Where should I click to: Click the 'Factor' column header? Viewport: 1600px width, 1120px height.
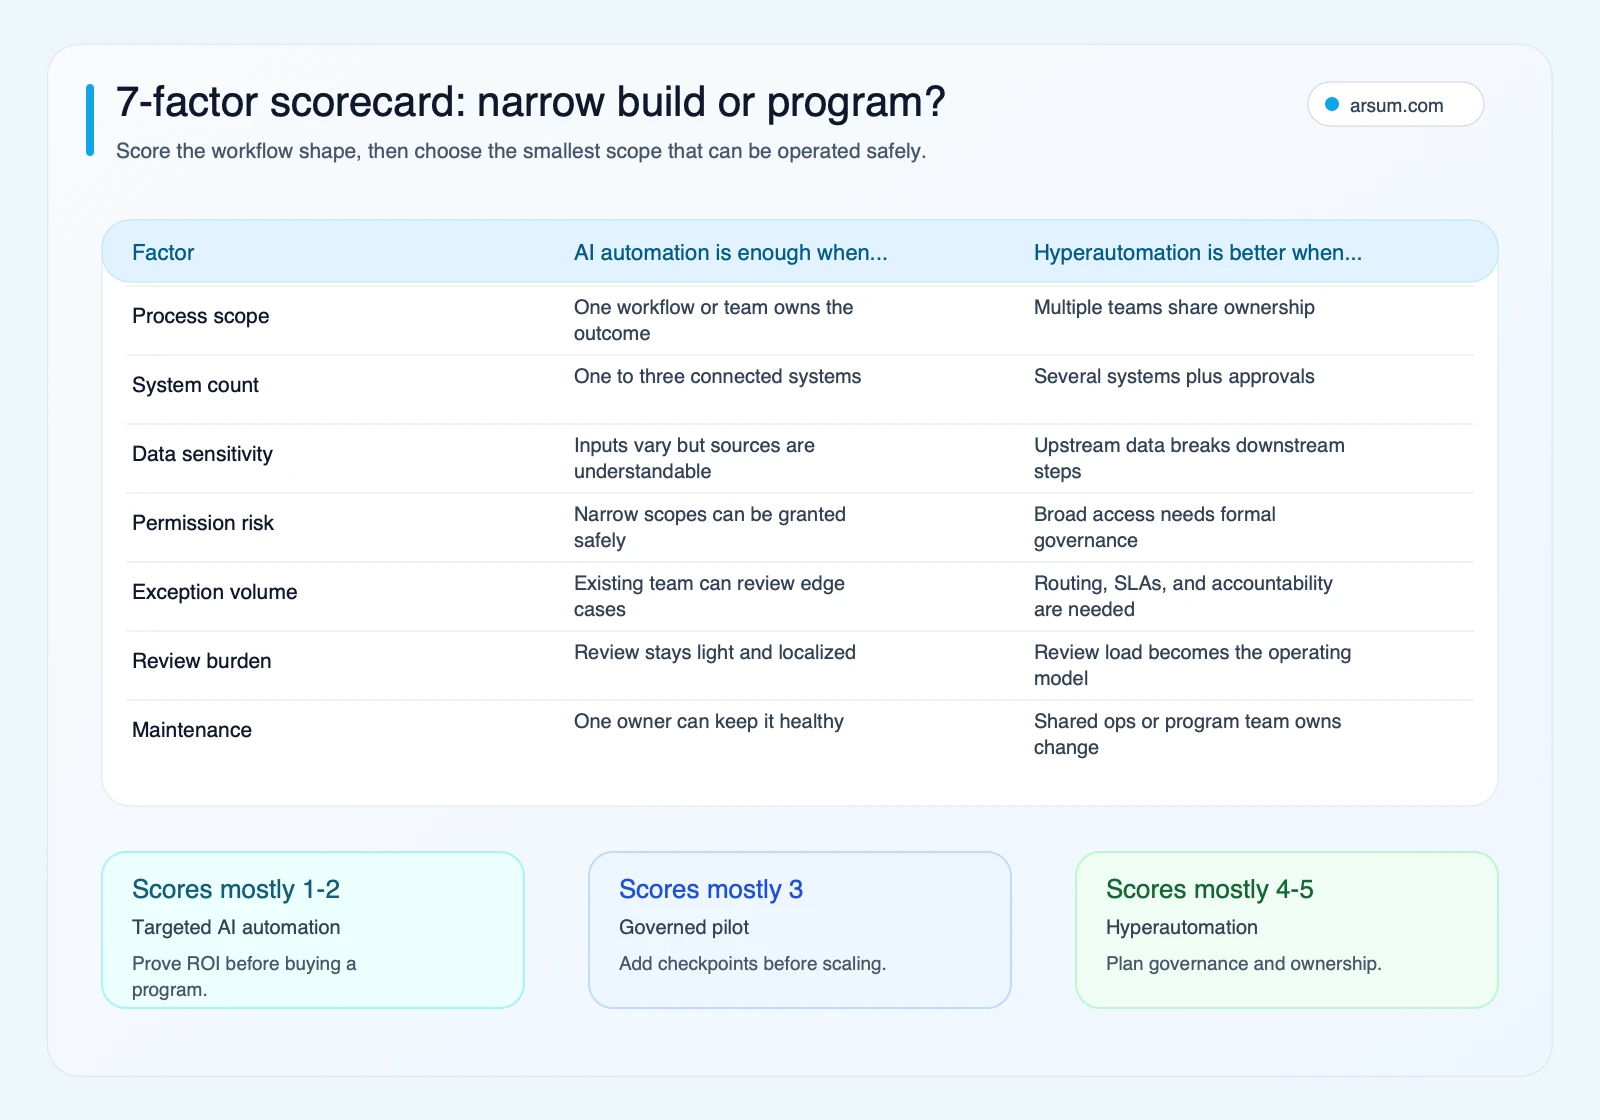[x=163, y=253]
